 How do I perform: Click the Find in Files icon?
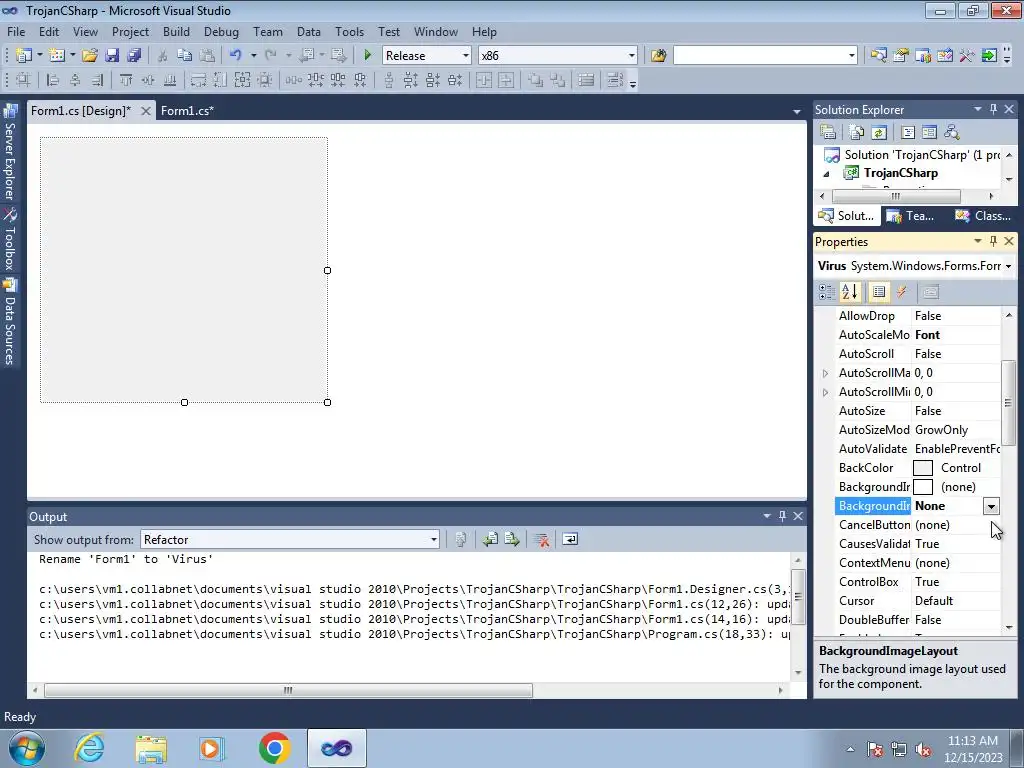tap(658, 56)
